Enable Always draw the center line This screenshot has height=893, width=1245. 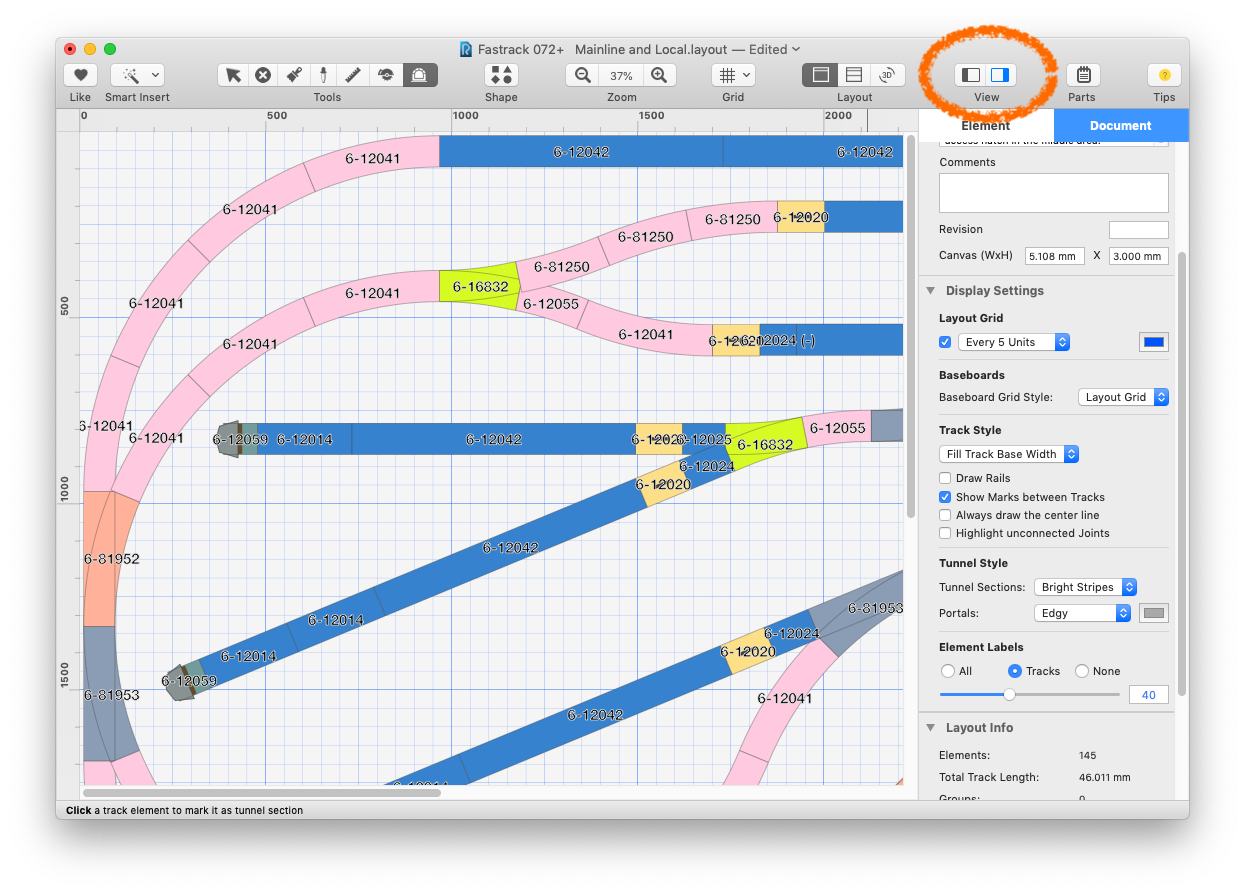click(945, 515)
